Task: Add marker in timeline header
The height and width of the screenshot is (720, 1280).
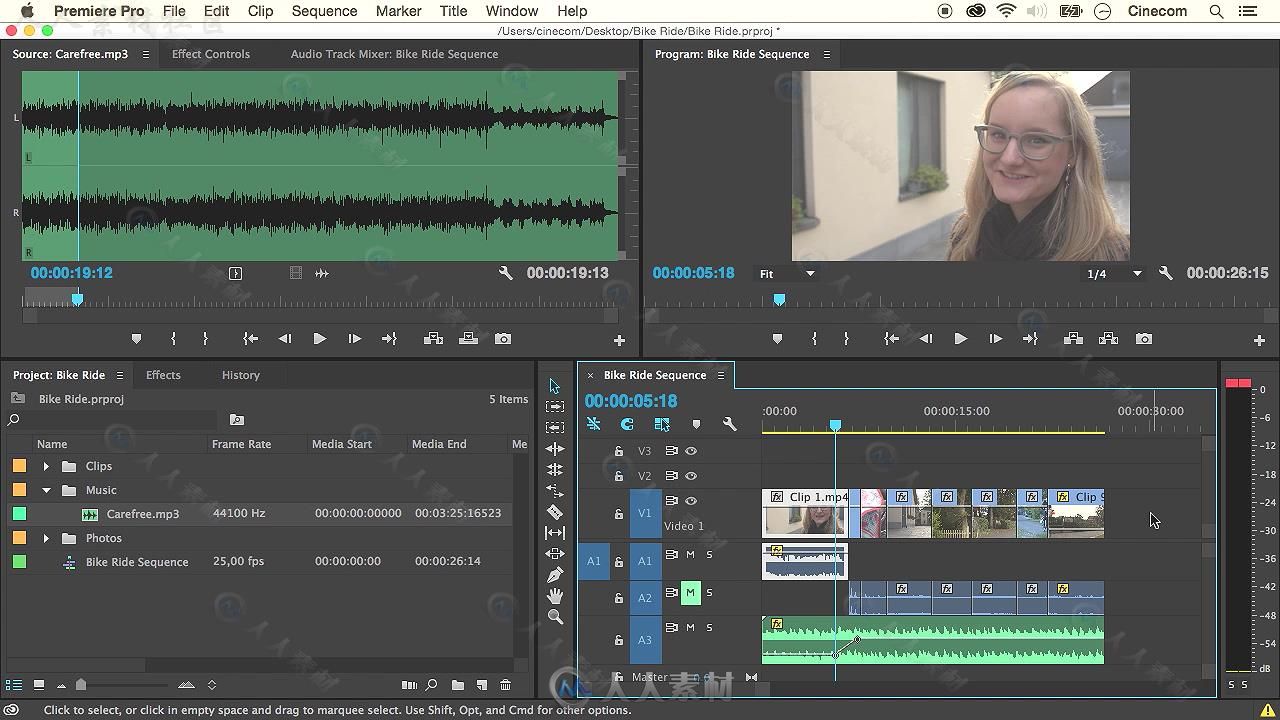Action: [x=696, y=424]
